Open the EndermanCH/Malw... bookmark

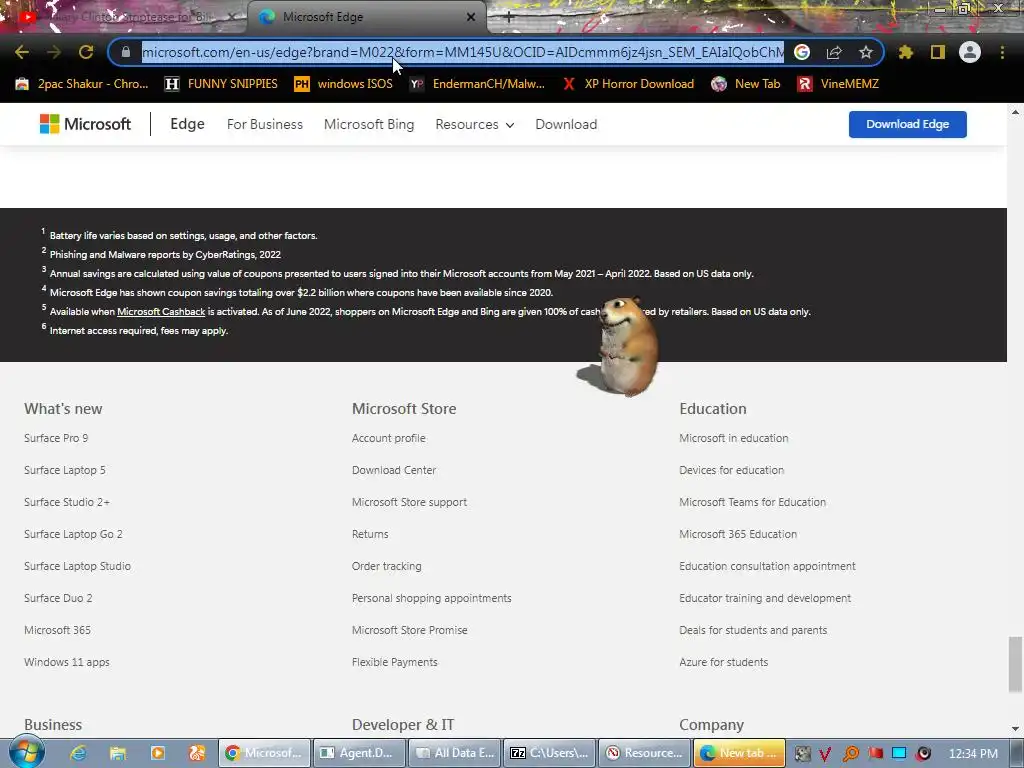click(477, 84)
